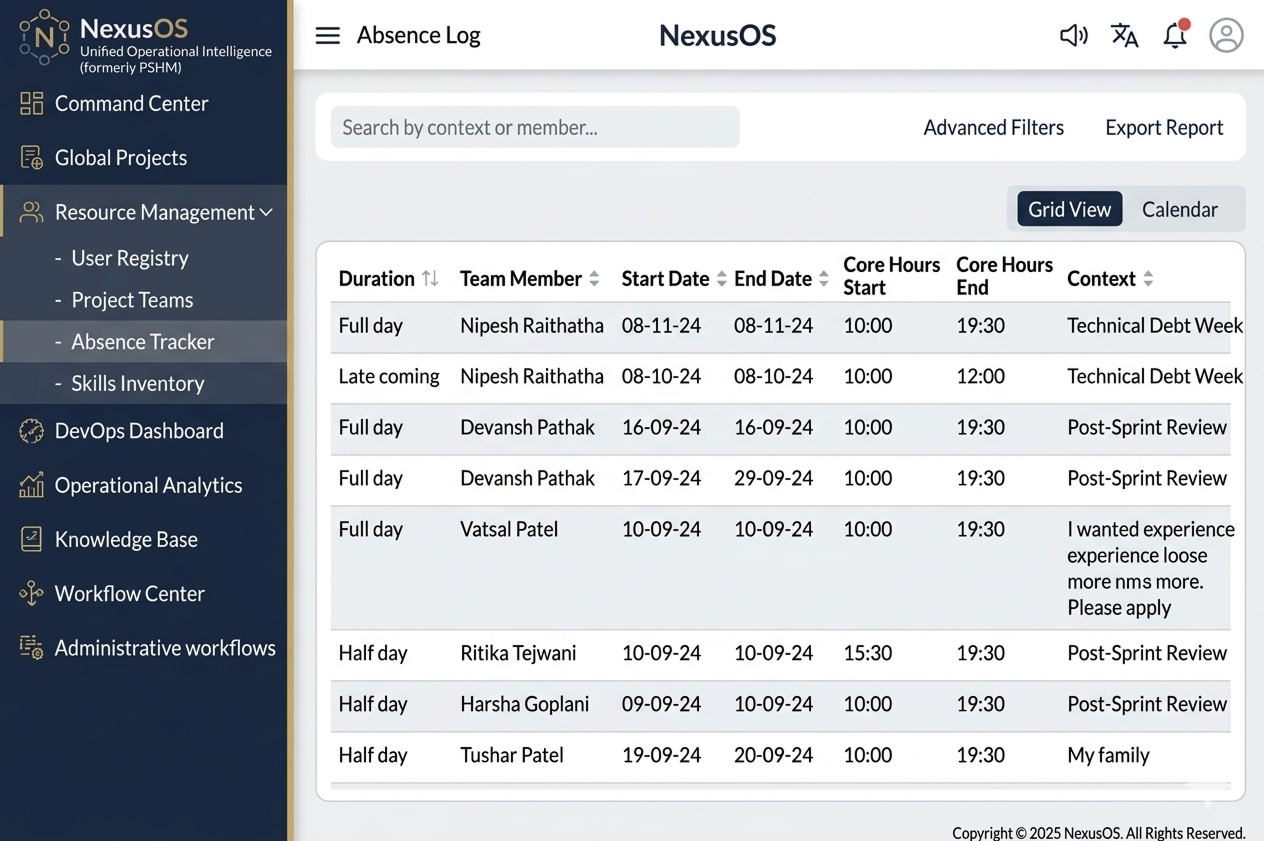
Task: Switch to Calendar view
Action: (x=1179, y=209)
